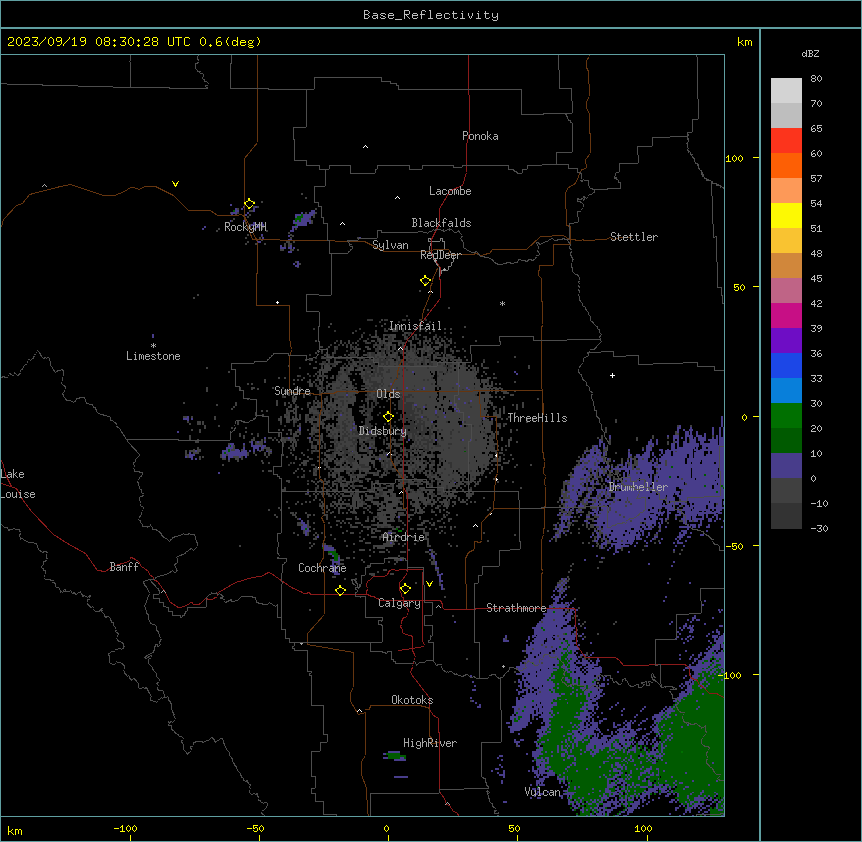Select yellow V marker northwest of RockyMH
This screenshot has width=862, height=842.
[x=175, y=184]
